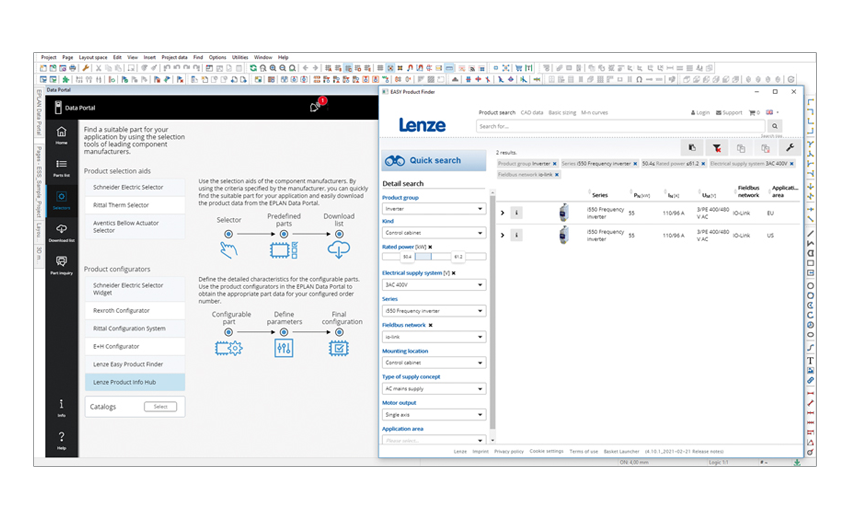Select the Selectors sidebar icon
This screenshot has width=850, height=519.
[x=61, y=200]
